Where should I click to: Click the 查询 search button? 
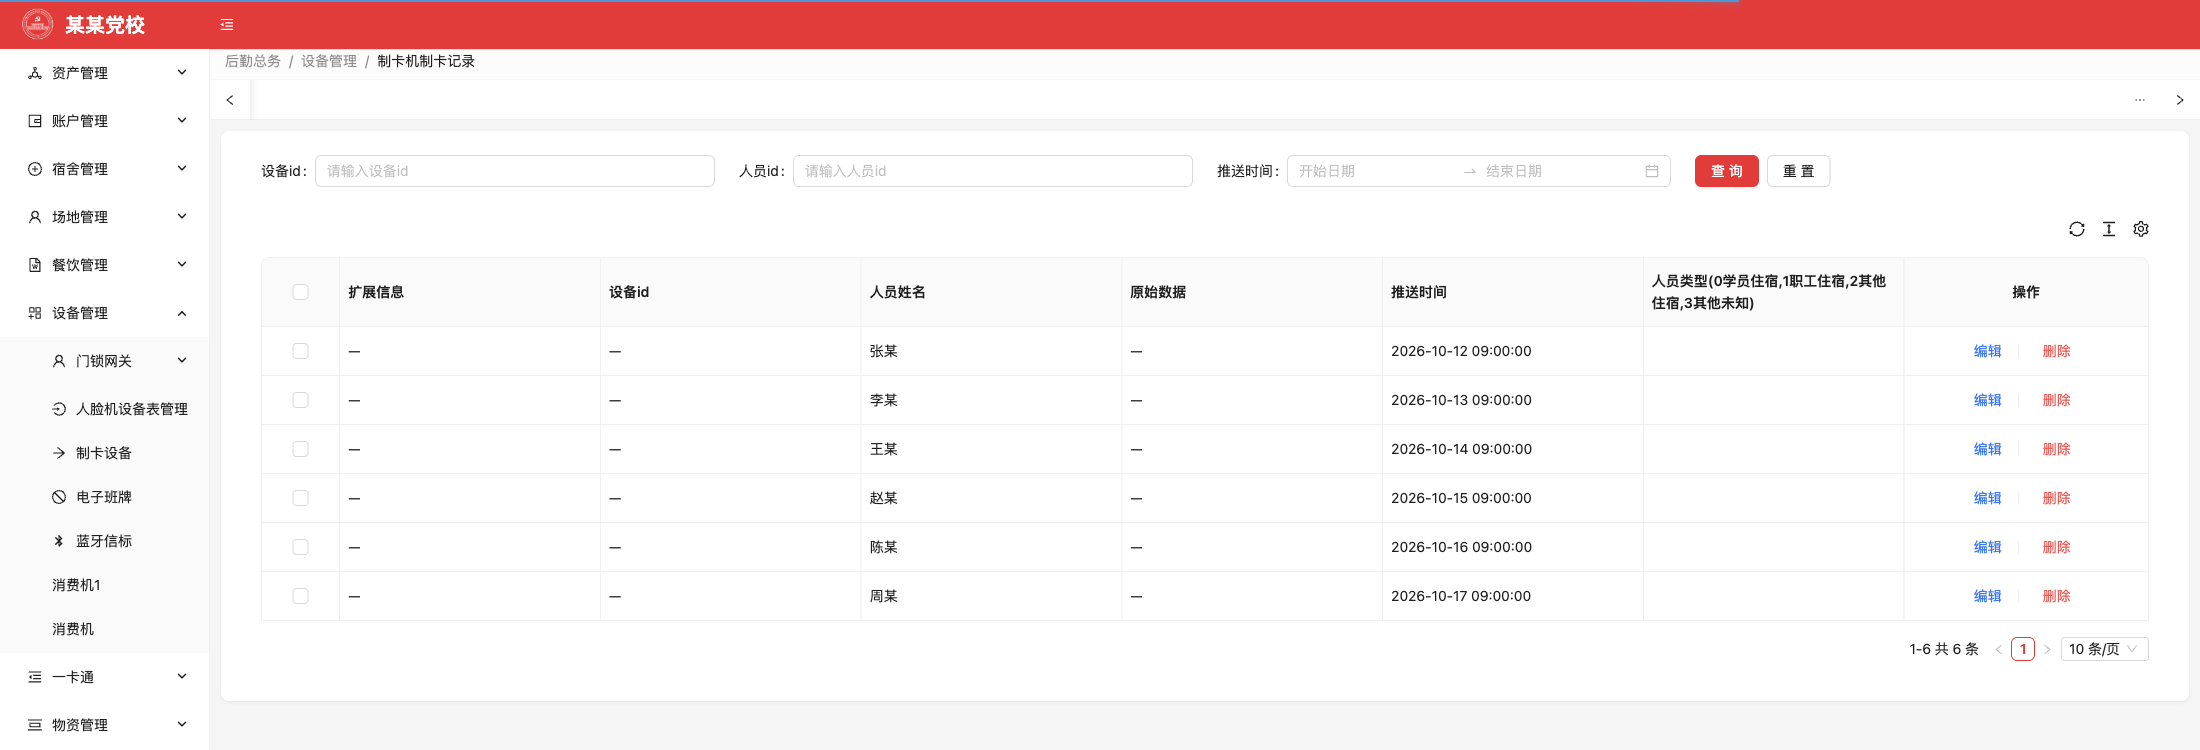click(1726, 171)
